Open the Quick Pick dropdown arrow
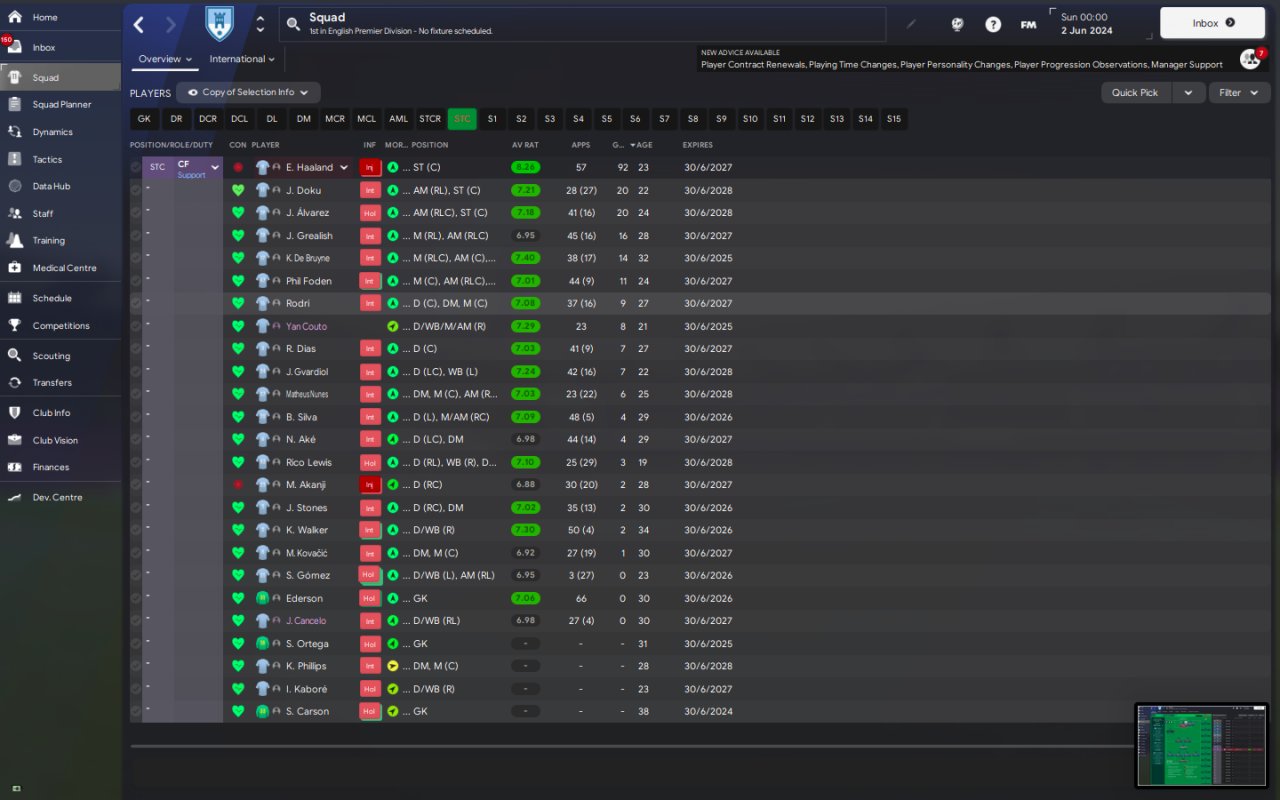Screen dimensions: 1280x800 1188,93
